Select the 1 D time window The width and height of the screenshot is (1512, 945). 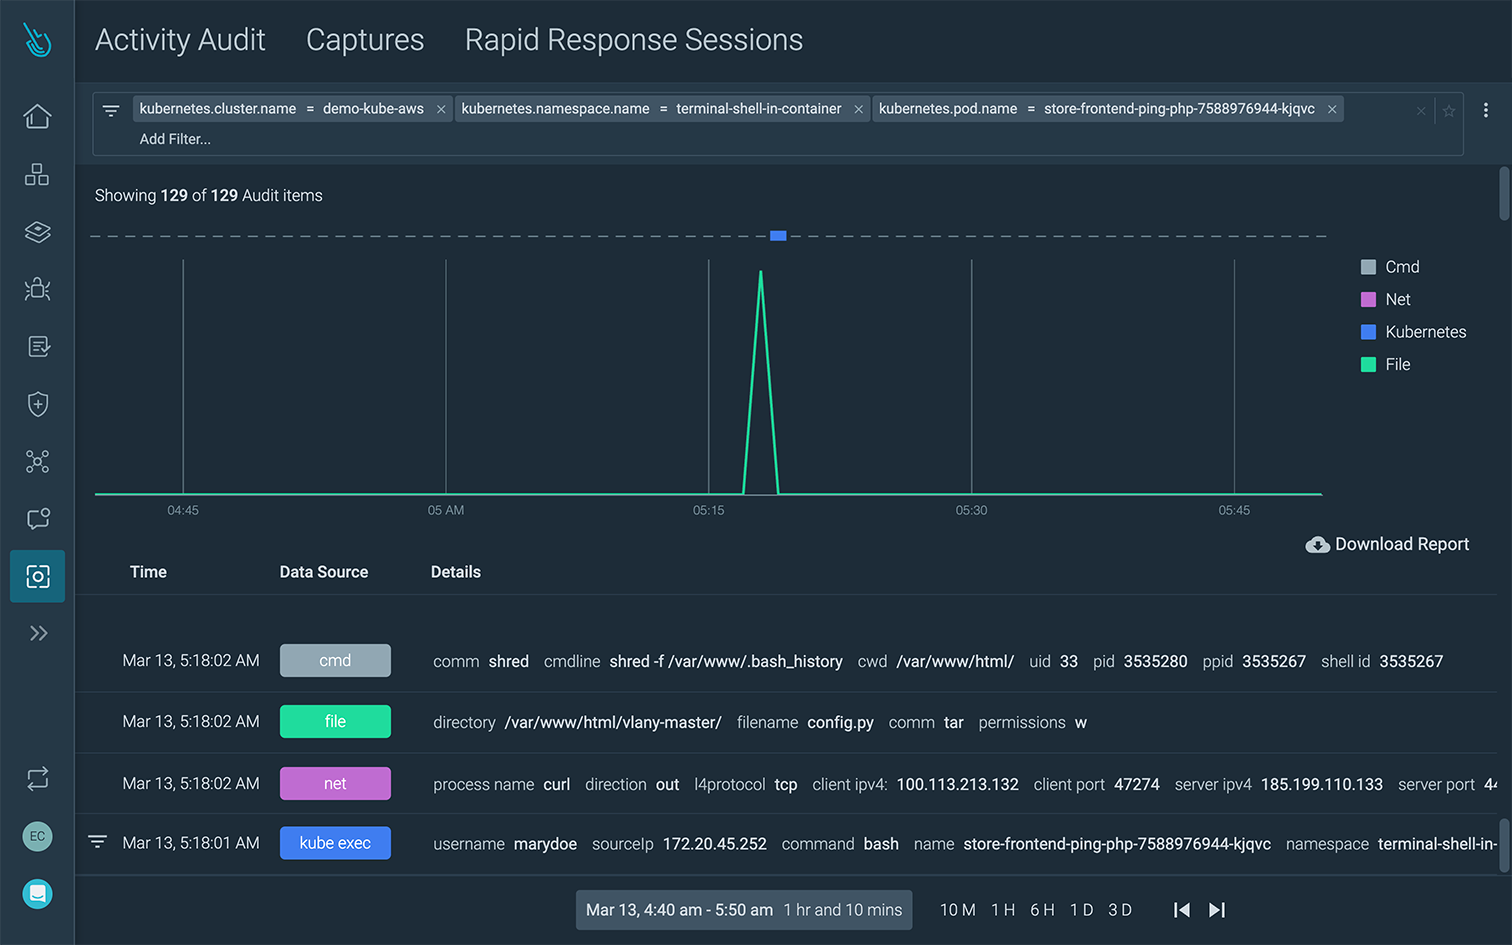pyautogui.click(x=1081, y=910)
